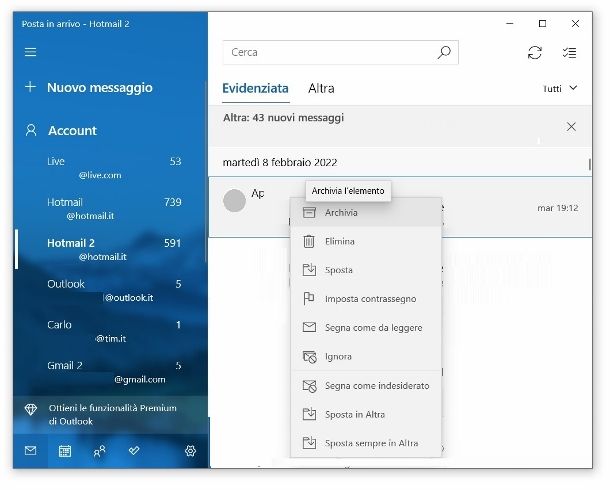Click the 'mar 19:12' message timestamp
Viewport: 610px width, 490px height.
pos(558,208)
